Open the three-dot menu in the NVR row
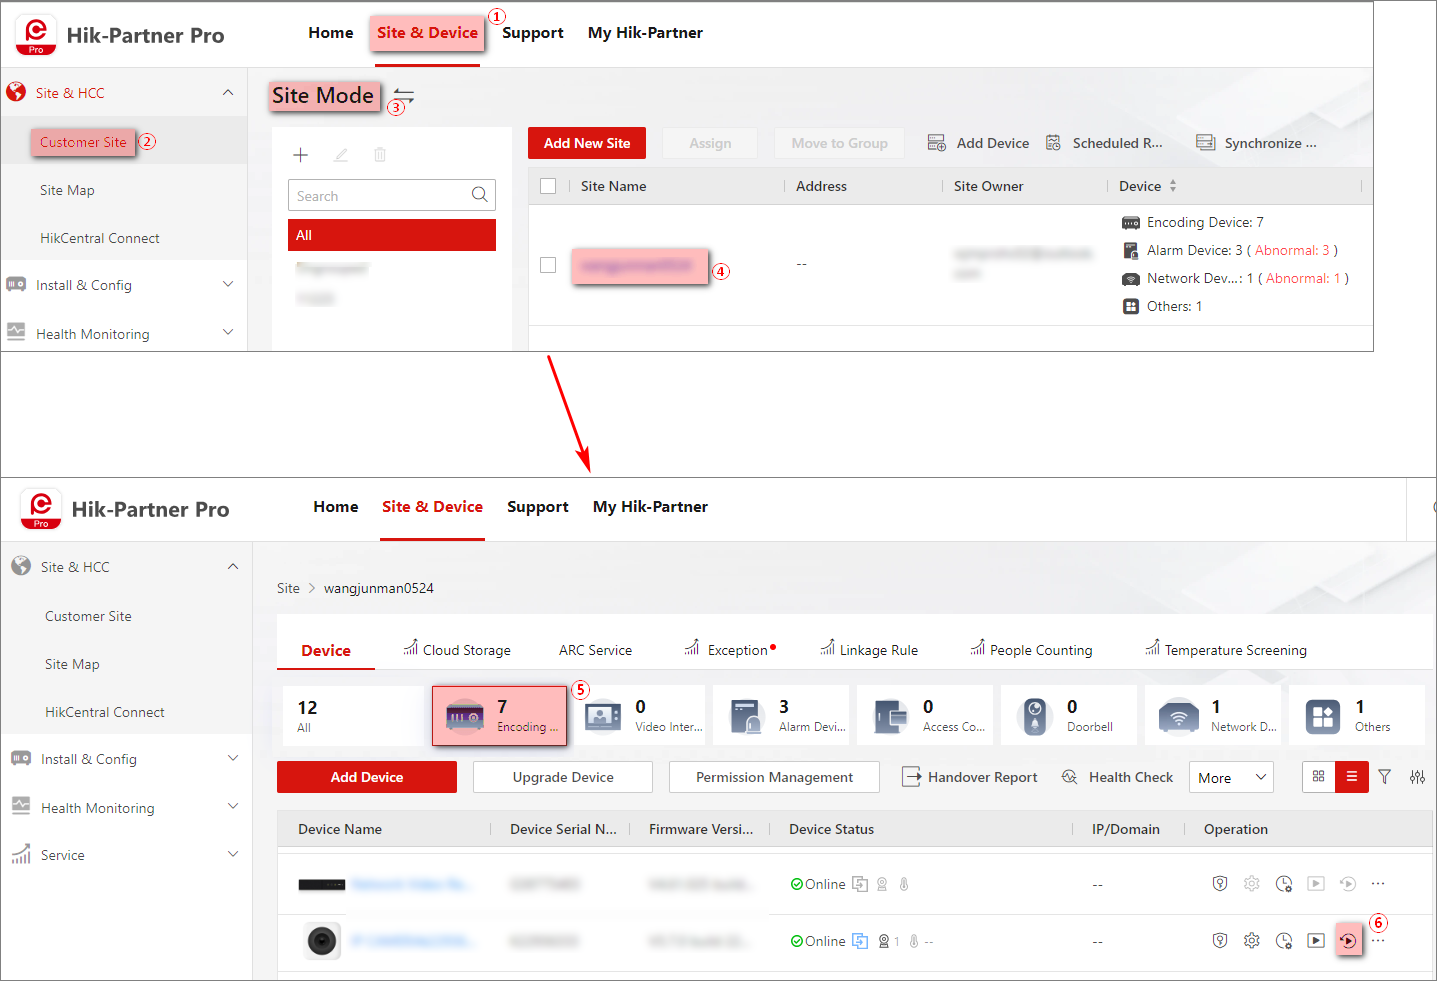Screen dimensions: 1437x981 pyautogui.click(x=1378, y=883)
